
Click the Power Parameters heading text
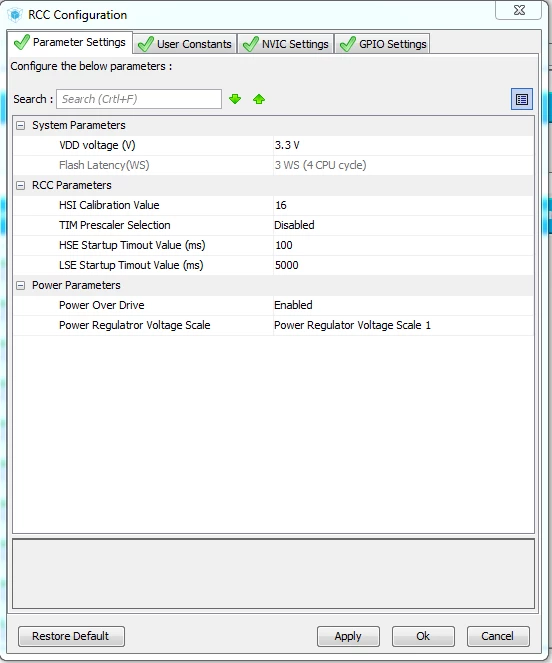pyautogui.click(x=76, y=285)
